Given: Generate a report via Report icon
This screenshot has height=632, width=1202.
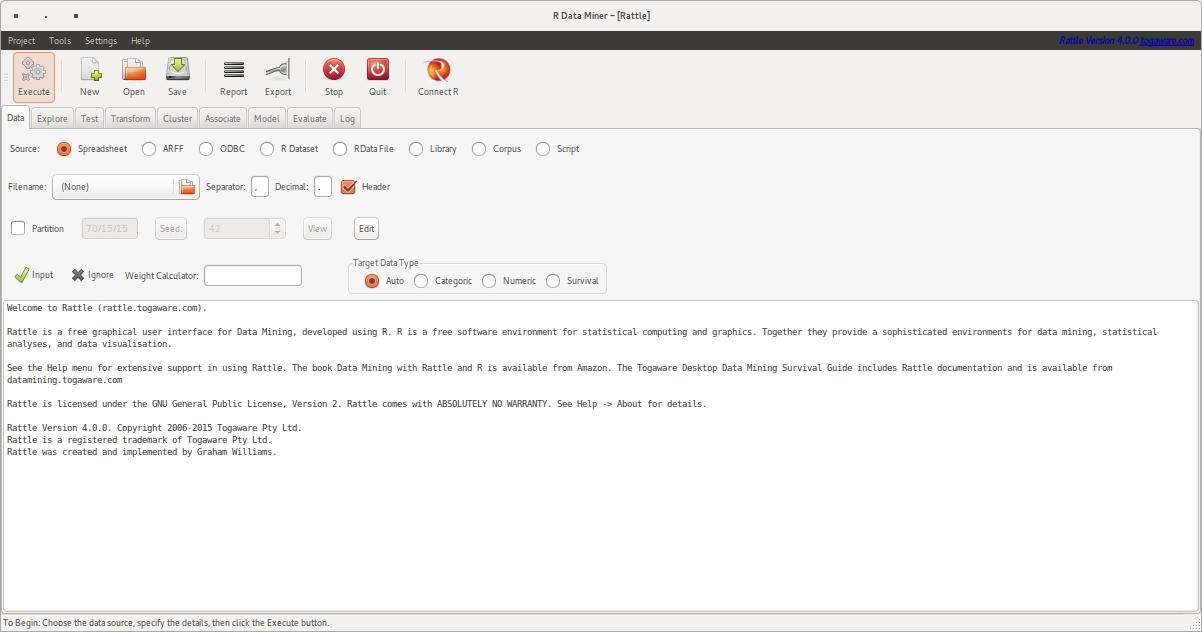Looking at the screenshot, I should (233, 70).
